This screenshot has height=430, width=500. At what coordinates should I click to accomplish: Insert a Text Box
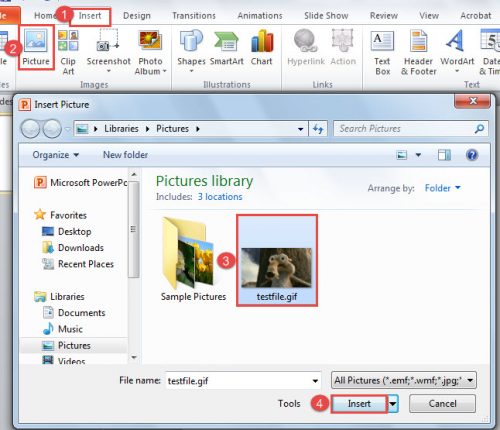click(x=382, y=53)
